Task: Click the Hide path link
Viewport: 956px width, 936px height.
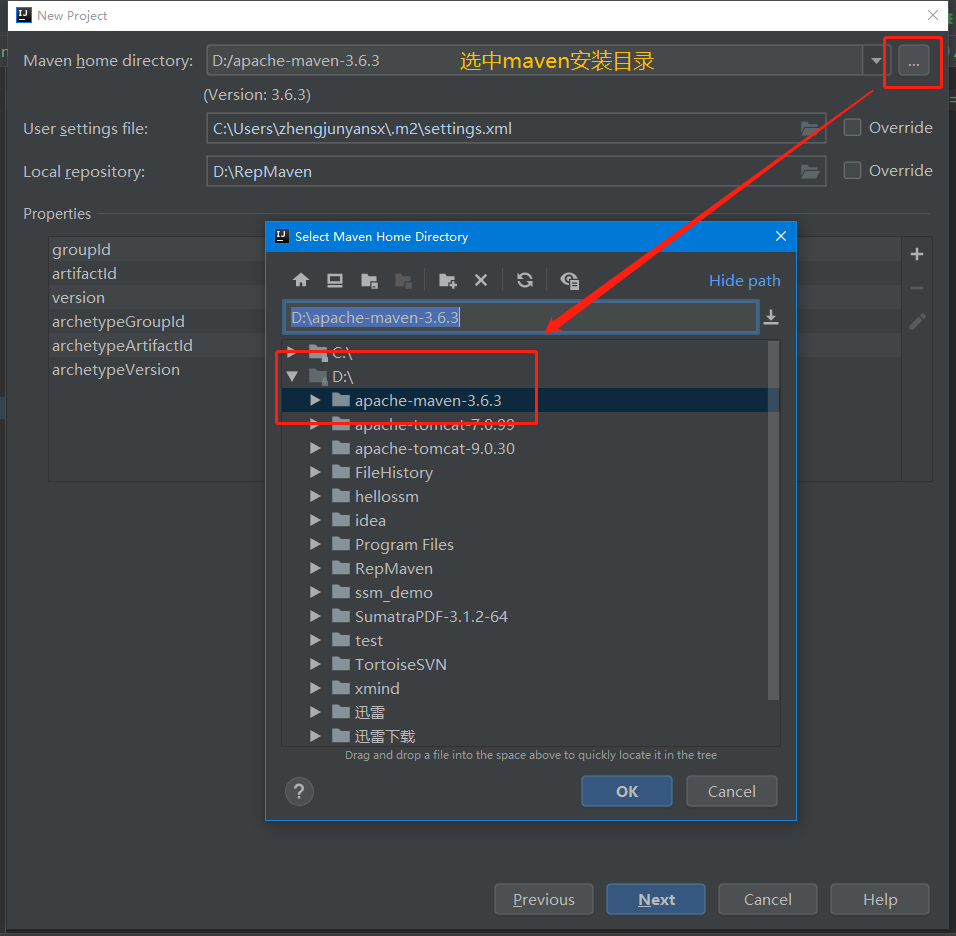Action: pos(744,280)
